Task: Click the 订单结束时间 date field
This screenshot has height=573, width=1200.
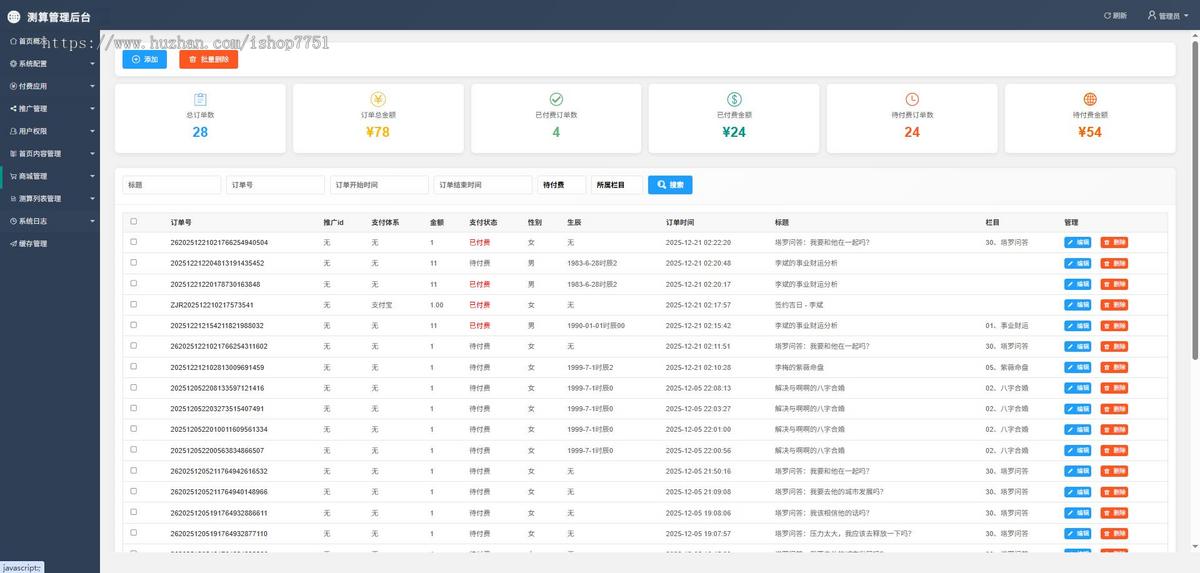Action: (x=483, y=185)
